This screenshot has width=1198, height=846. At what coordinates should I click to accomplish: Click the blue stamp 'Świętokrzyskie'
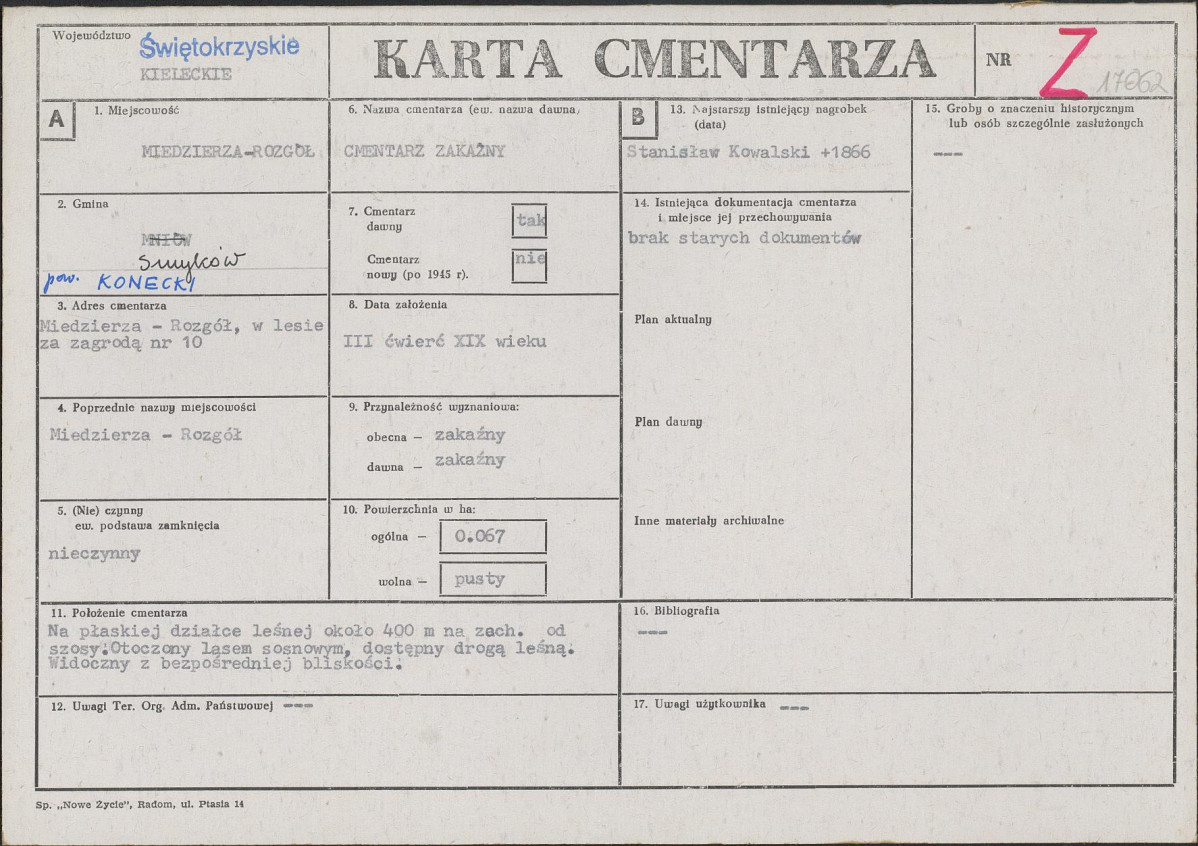(219, 47)
